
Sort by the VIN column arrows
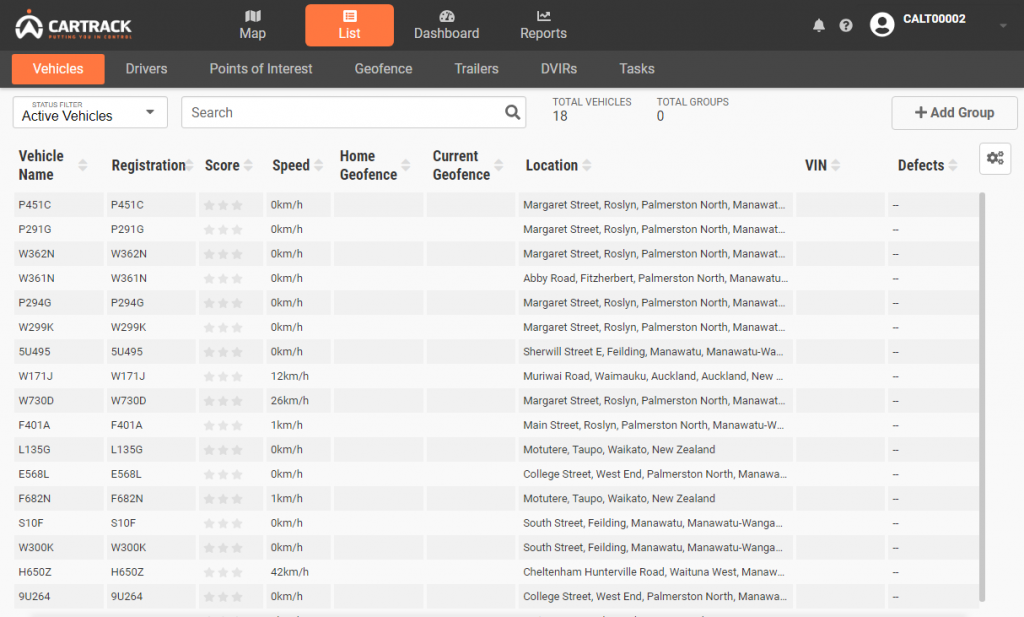coord(835,165)
